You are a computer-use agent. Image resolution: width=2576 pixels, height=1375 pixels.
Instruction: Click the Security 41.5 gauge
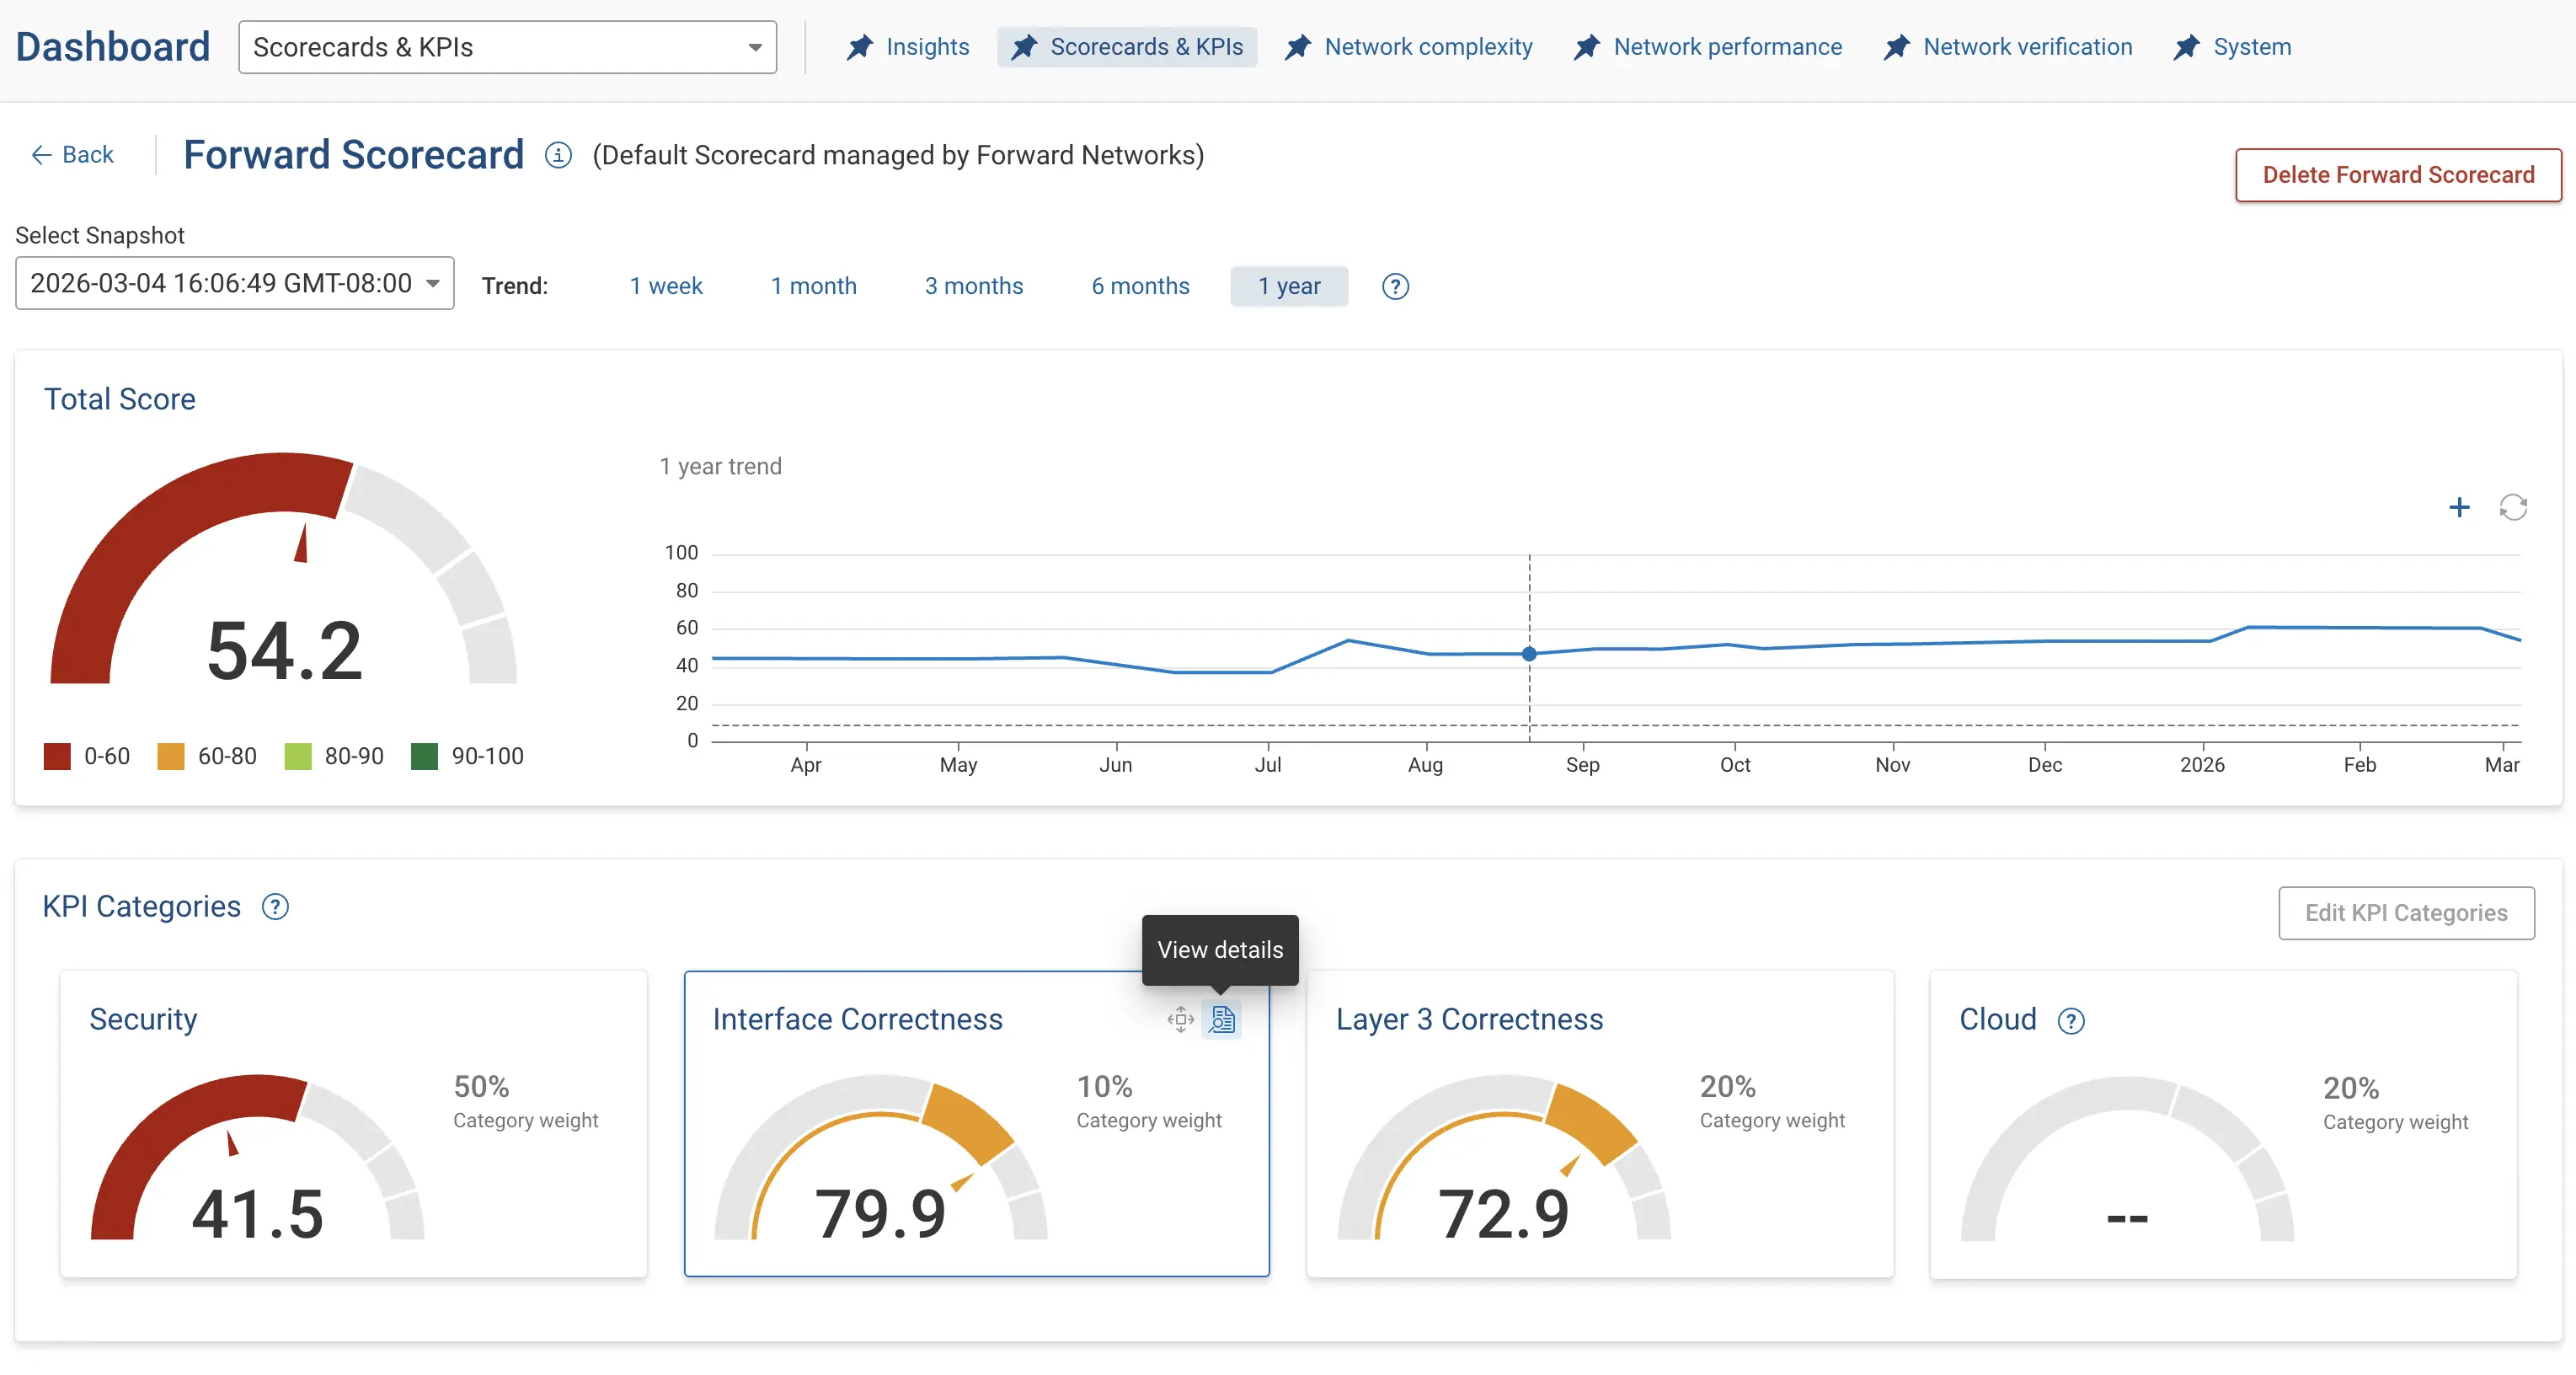click(x=257, y=1158)
